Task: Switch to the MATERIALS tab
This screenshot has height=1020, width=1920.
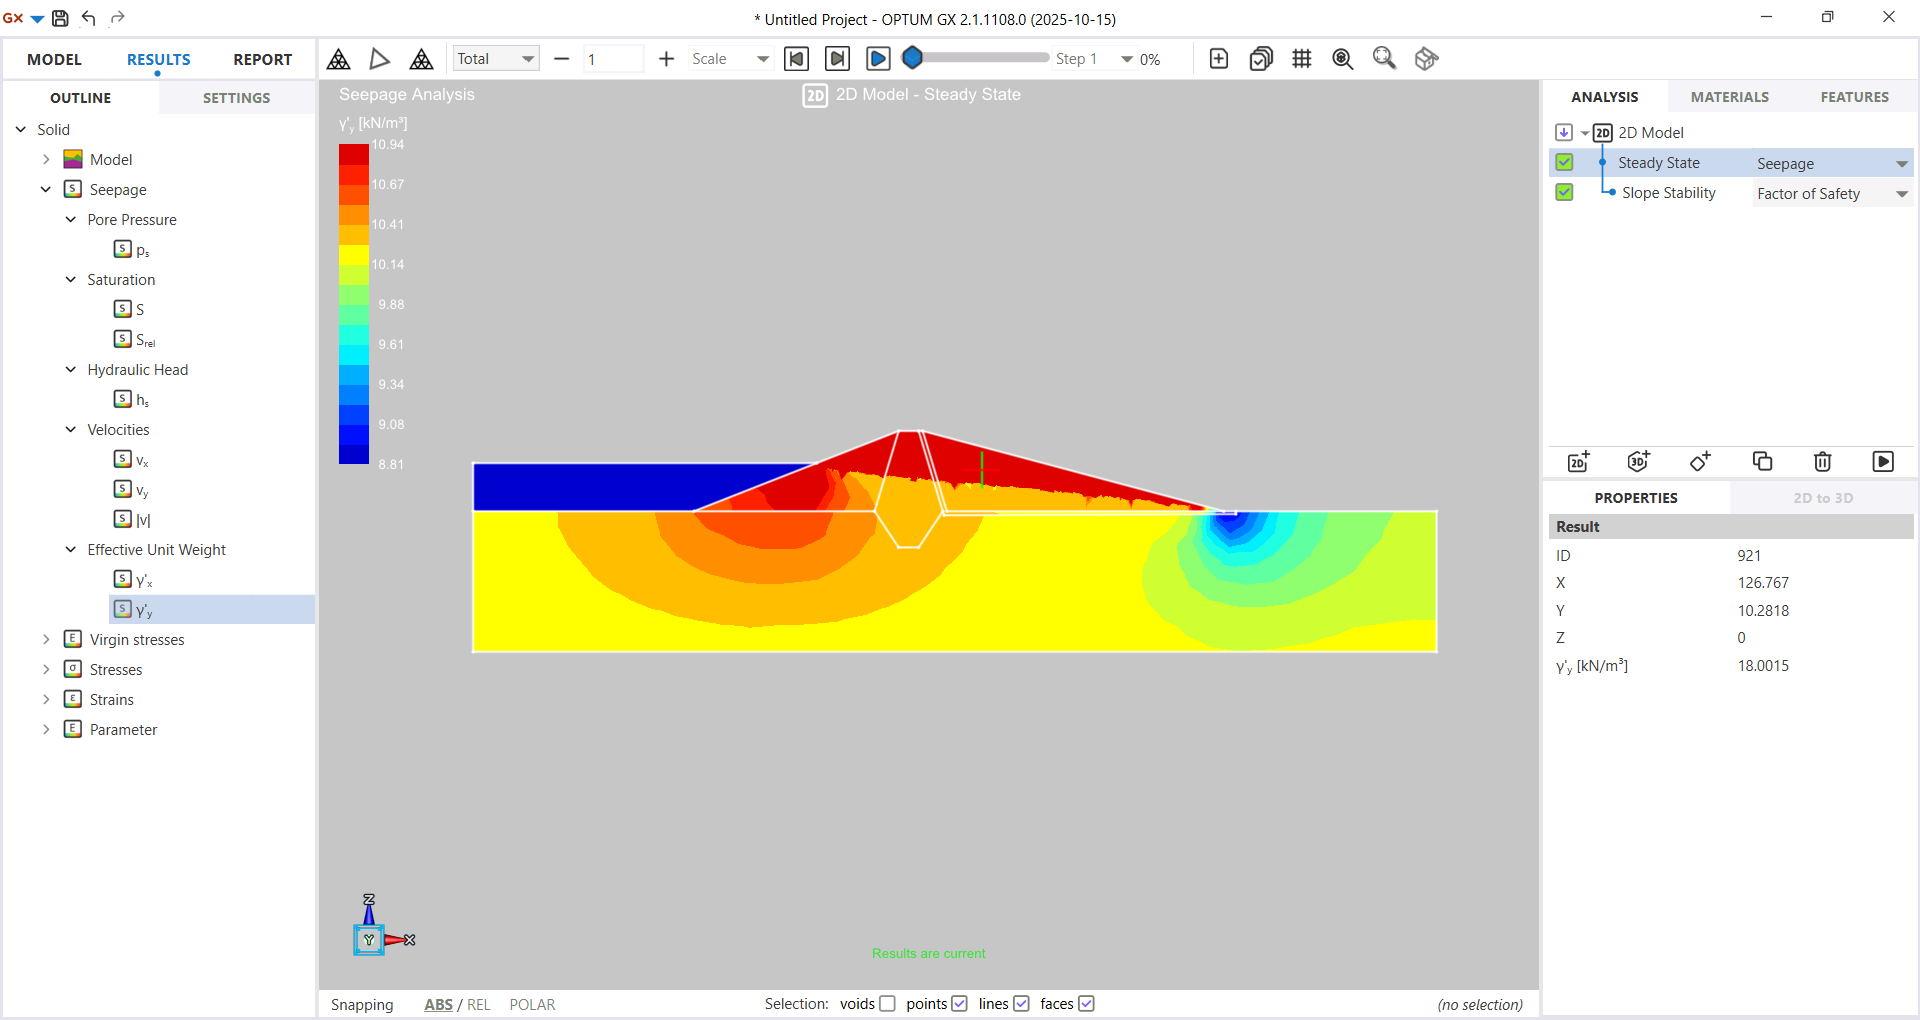Action: 1729,97
